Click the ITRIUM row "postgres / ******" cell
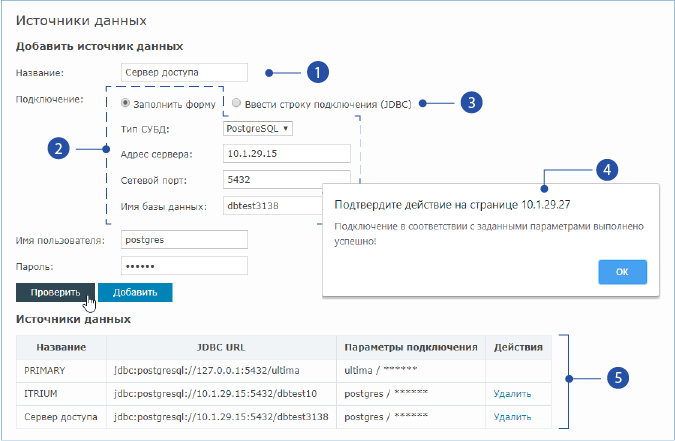 click(x=411, y=394)
